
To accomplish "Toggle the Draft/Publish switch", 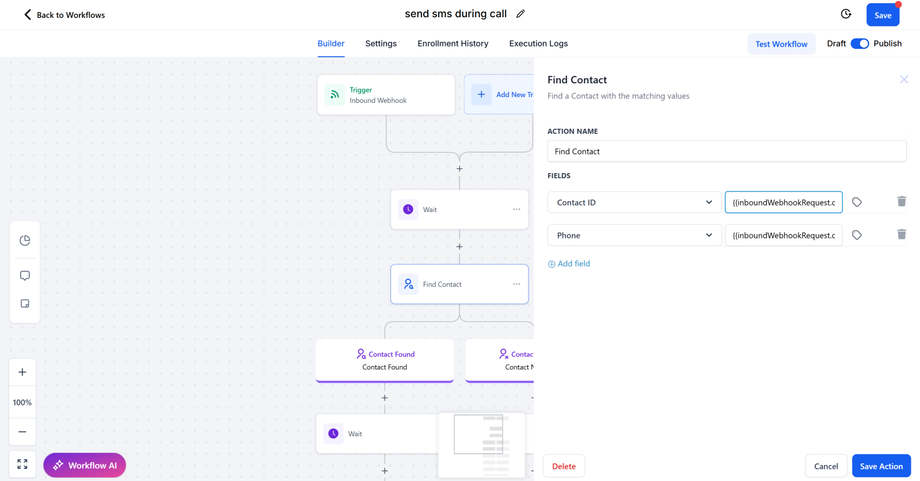I will coord(860,44).
